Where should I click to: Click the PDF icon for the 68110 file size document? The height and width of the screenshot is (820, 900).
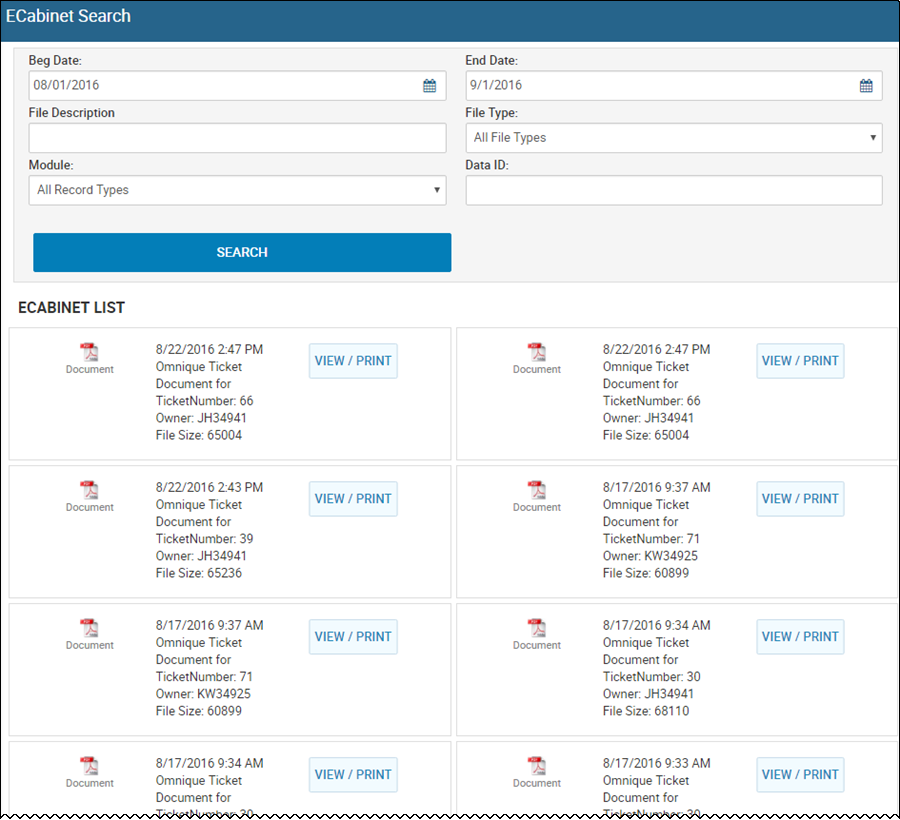(537, 628)
